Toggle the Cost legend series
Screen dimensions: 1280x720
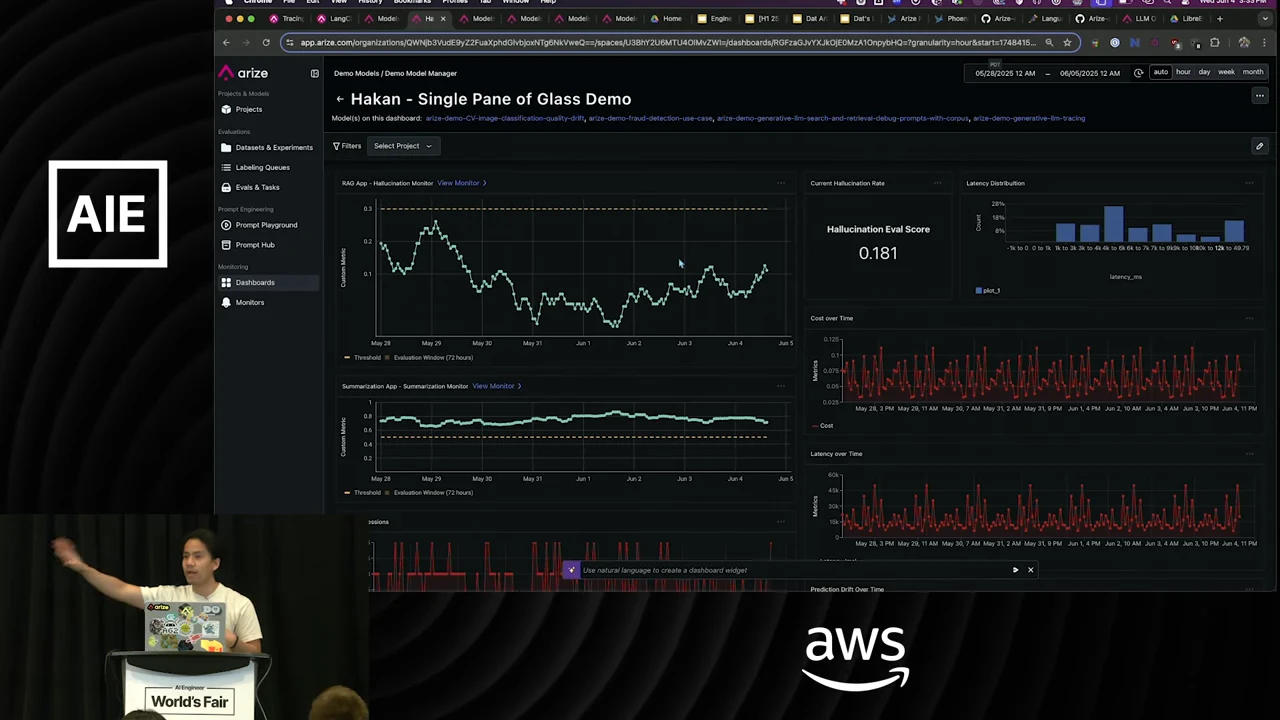[823, 426]
